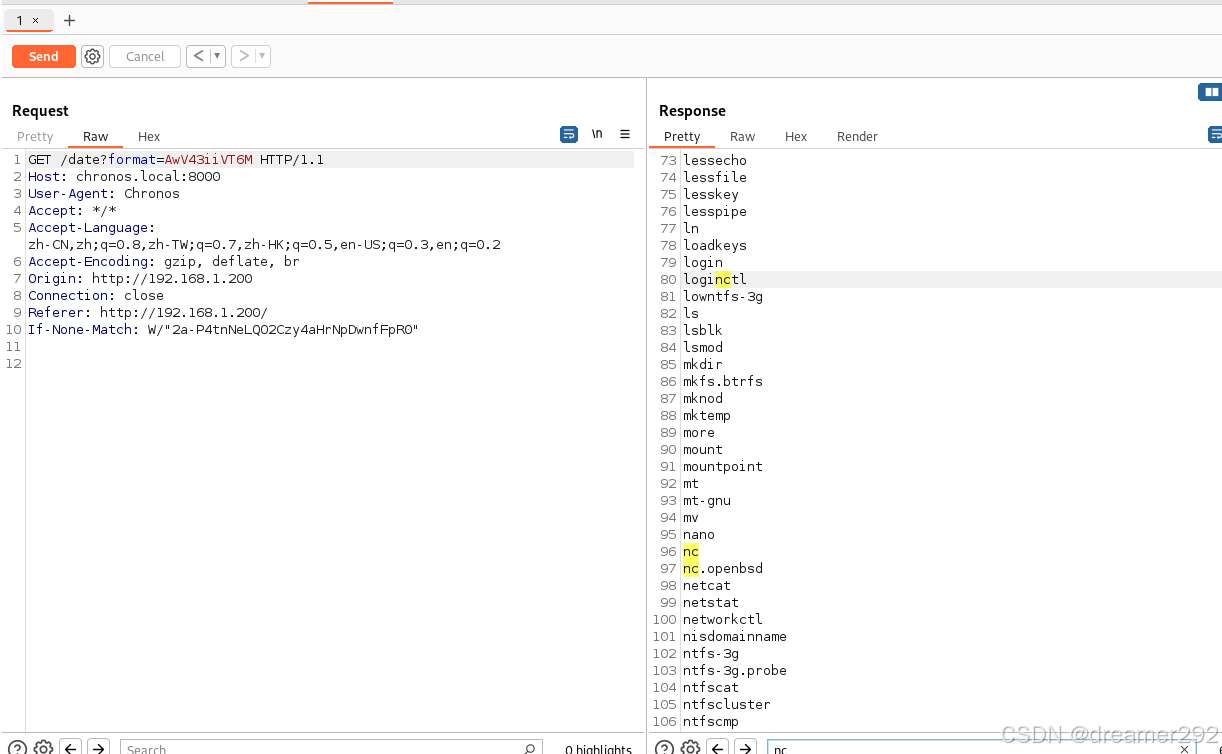Select the Response Pretty tab
The width and height of the screenshot is (1222, 754).
click(682, 137)
